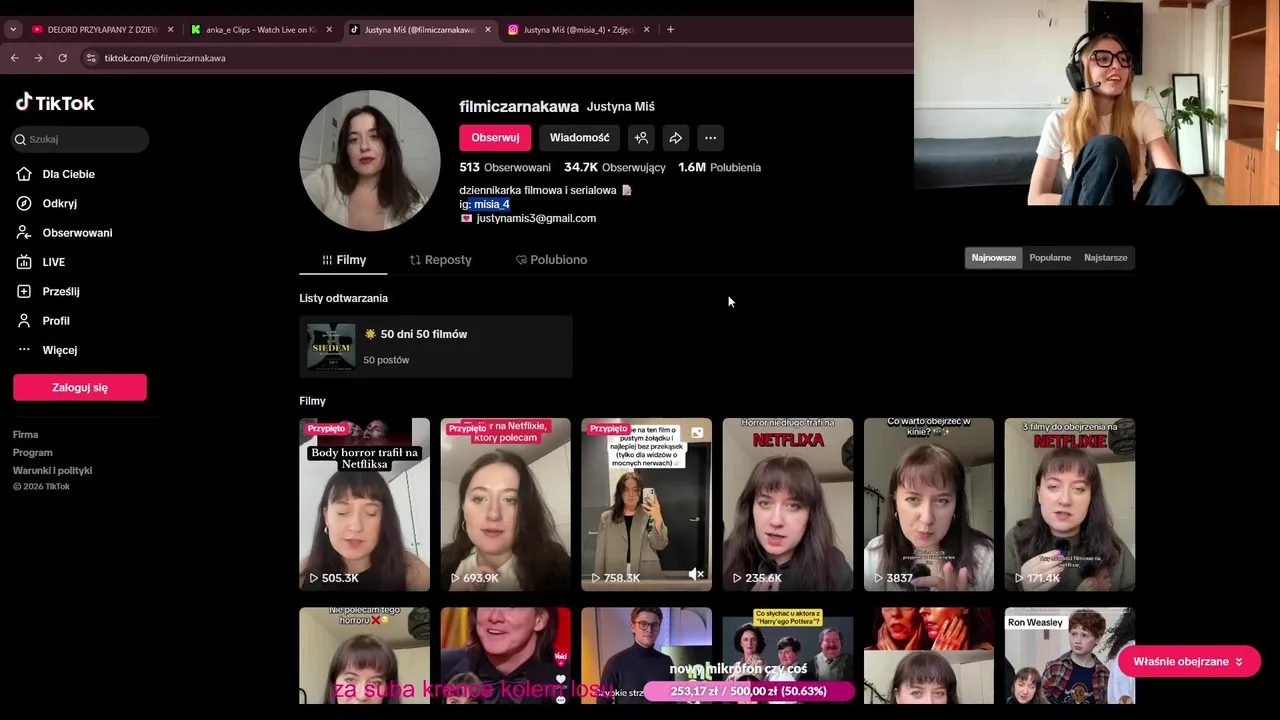Sort videos by Popularne

1050,258
